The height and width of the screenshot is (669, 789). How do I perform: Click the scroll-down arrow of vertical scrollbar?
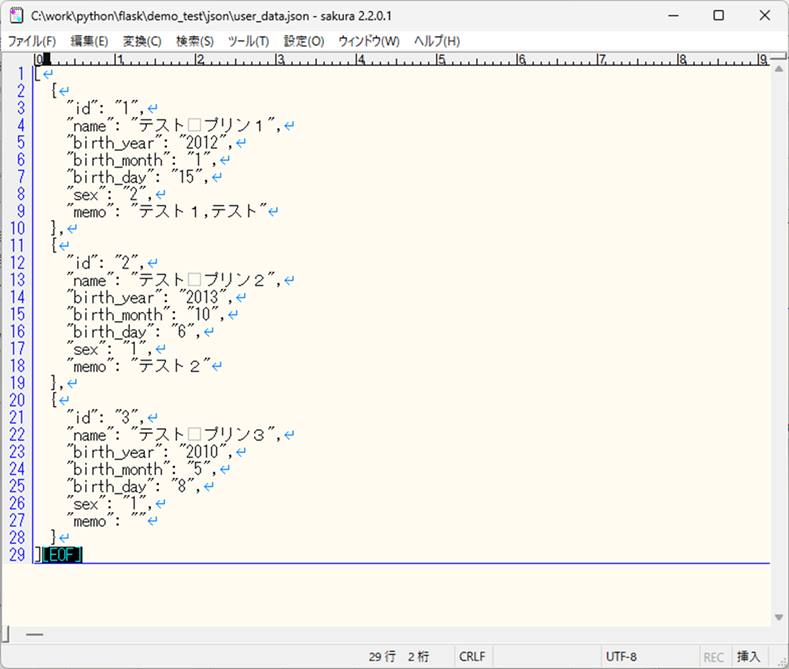click(x=779, y=618)
